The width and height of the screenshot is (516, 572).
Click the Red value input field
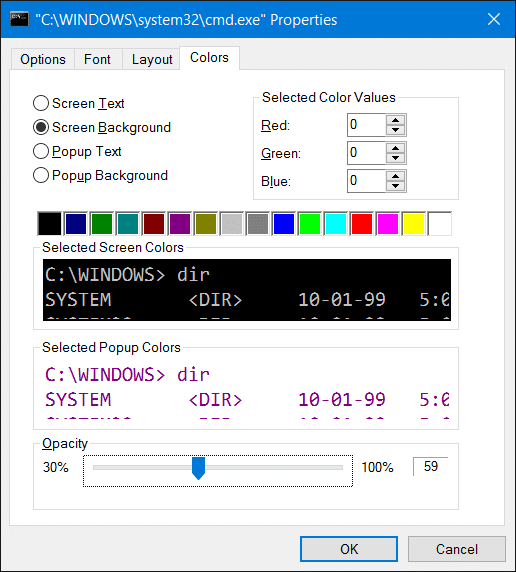click(366, 125)
